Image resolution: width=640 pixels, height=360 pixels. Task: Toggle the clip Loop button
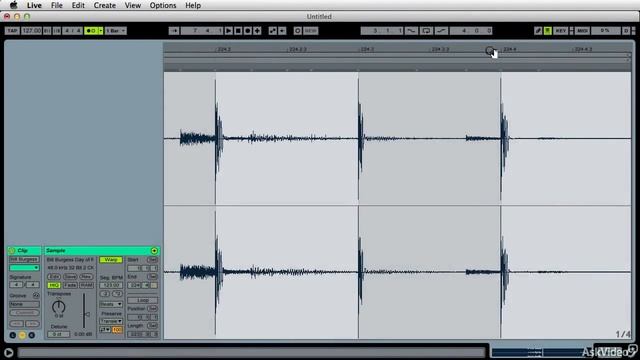coord(142,300)
